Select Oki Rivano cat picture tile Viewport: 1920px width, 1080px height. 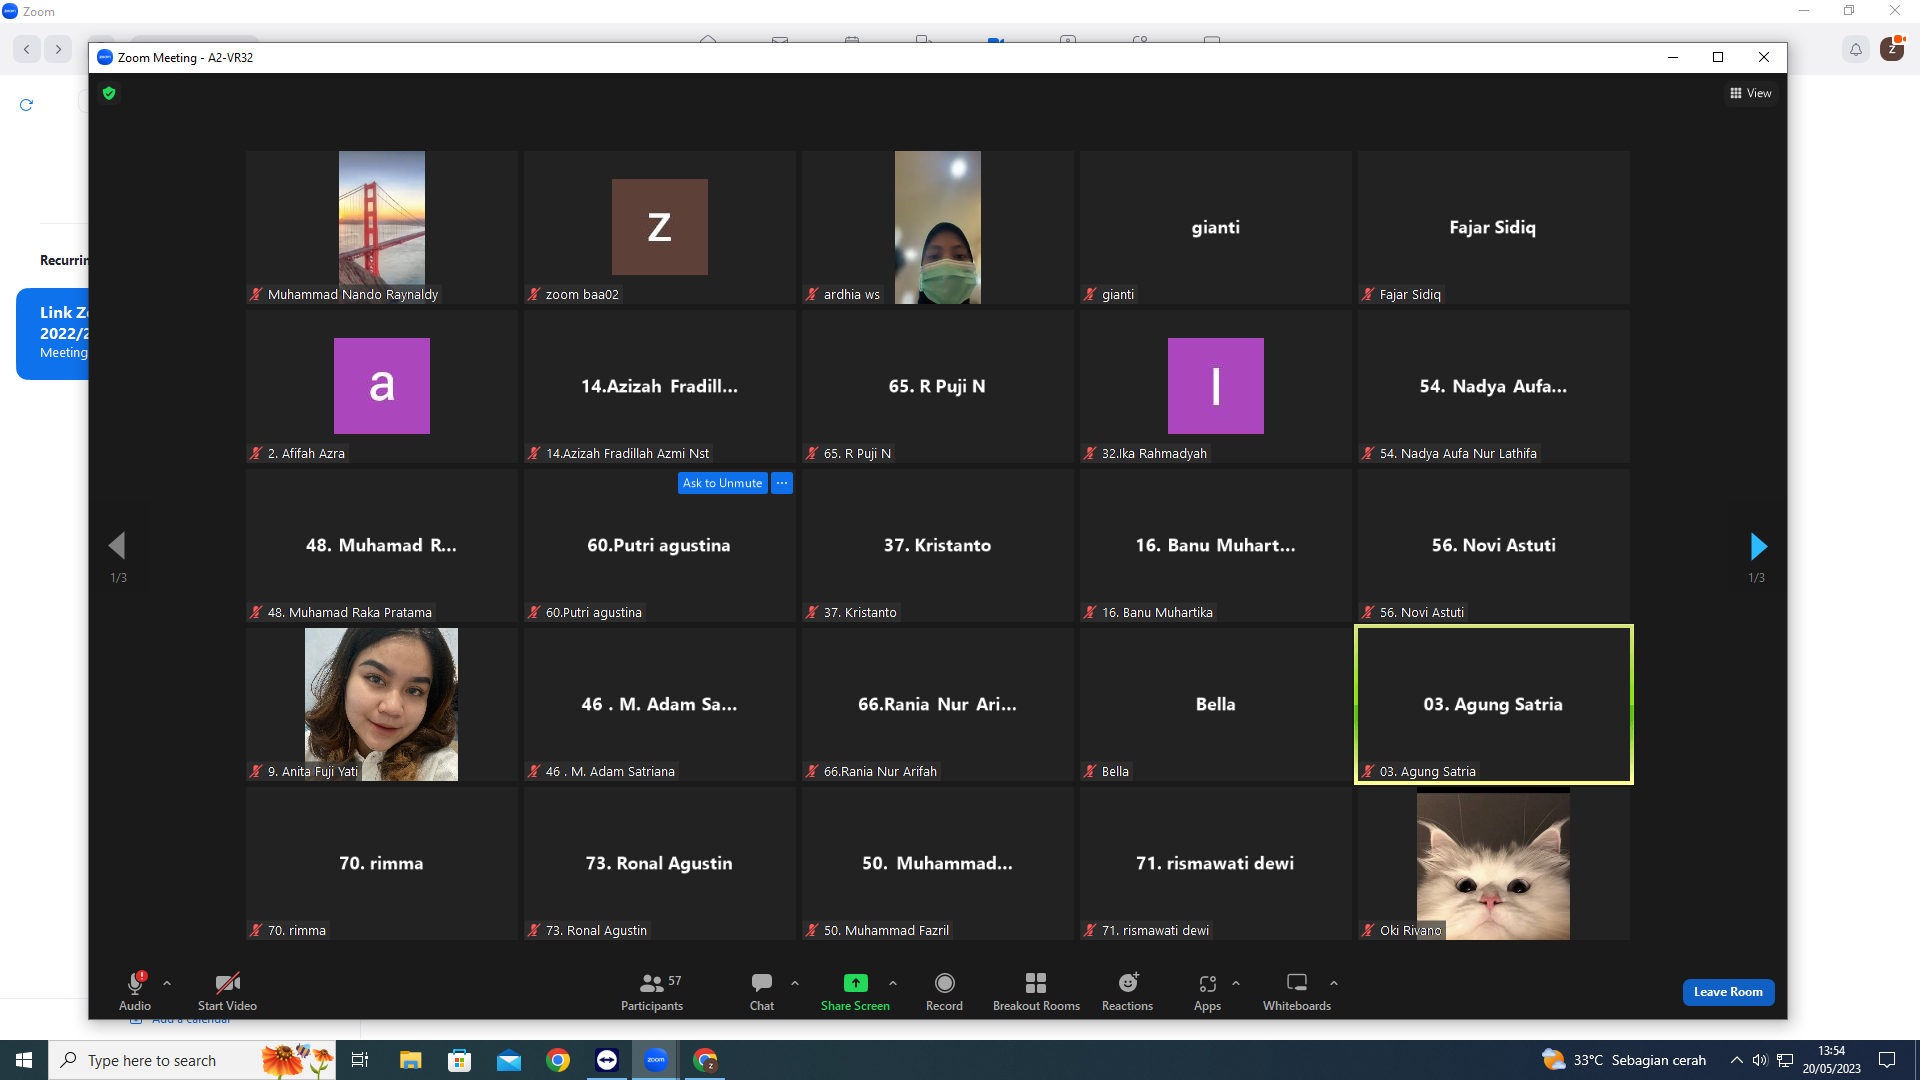[1494, 863]
